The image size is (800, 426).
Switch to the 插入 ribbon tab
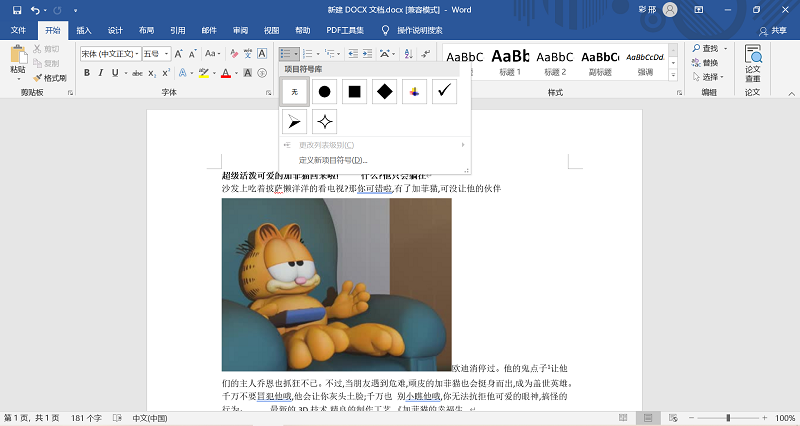(84, 31)
